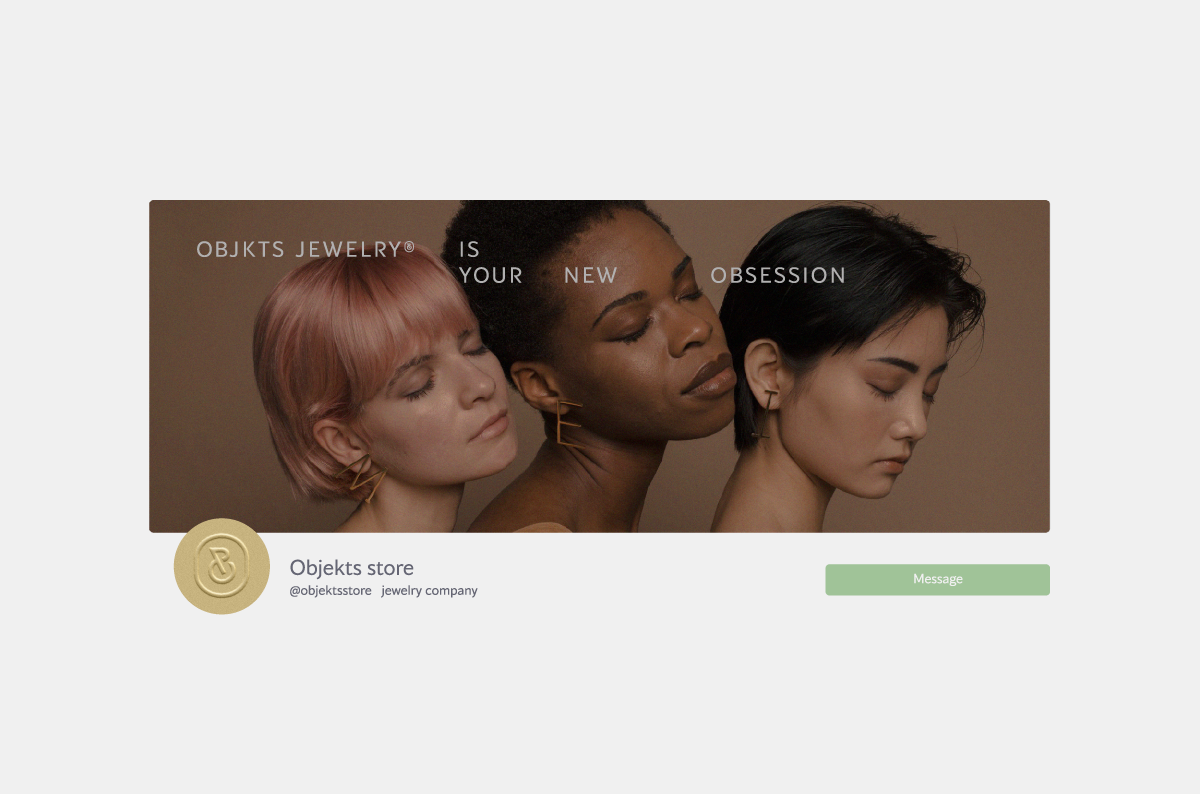Select the word NEW in the banner
Image resolution: width=1200 pixels, height=794 pixels.
591,275
